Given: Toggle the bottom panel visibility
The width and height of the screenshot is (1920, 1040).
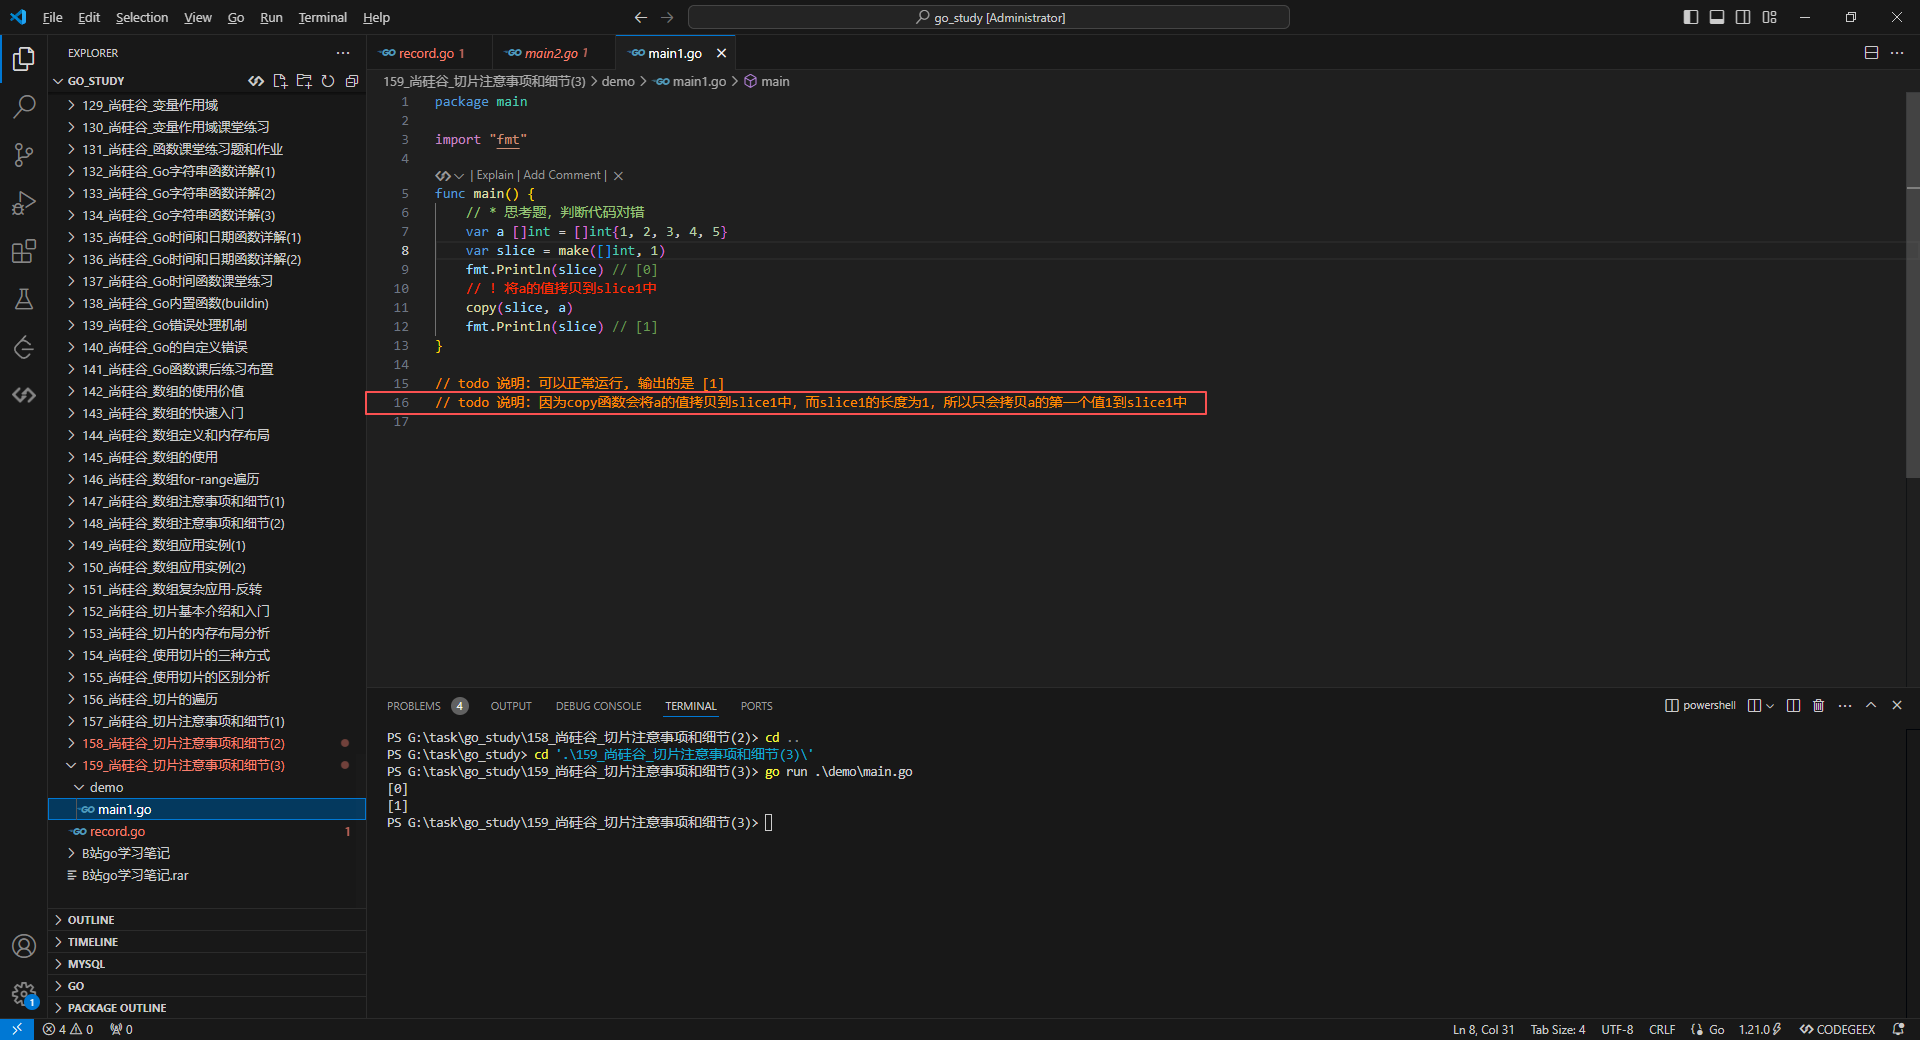Looking at the screenshot, I should [1717, 17].
